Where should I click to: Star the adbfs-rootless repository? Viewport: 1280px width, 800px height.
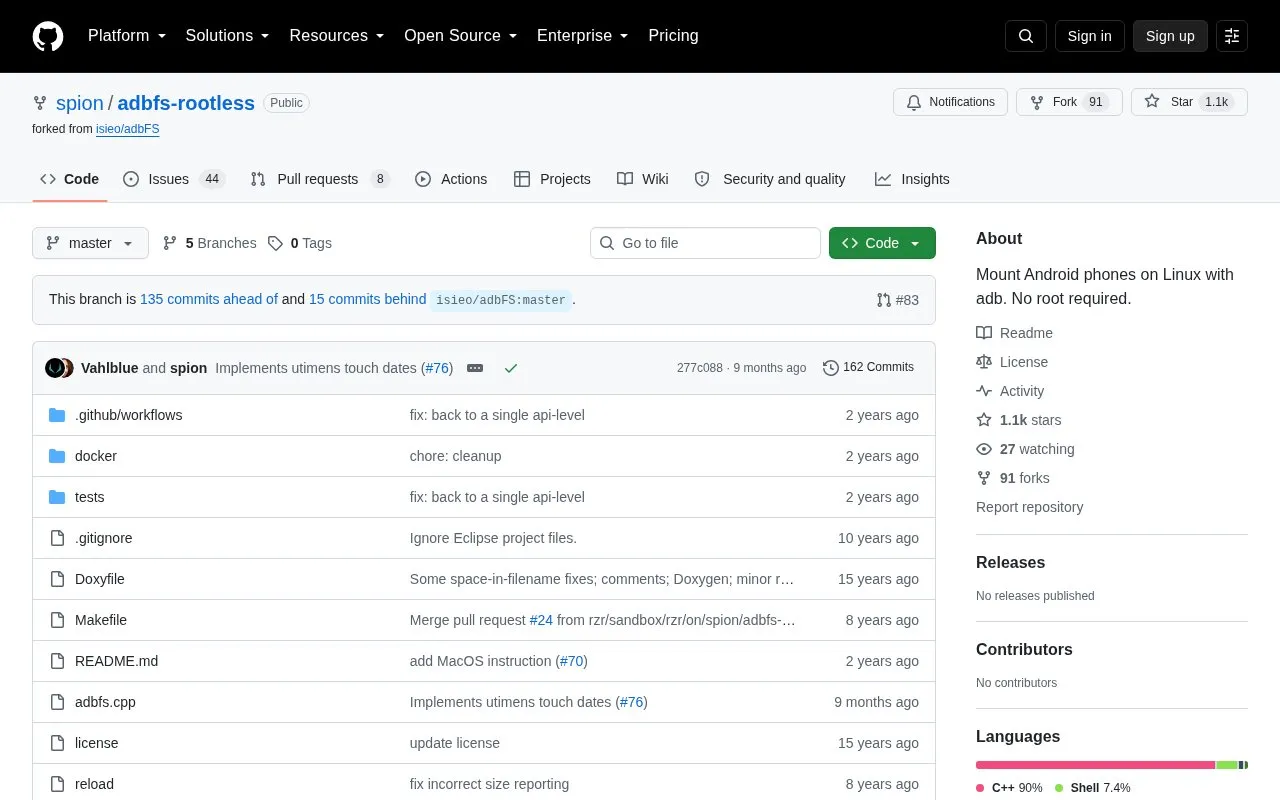[1189, 102]
